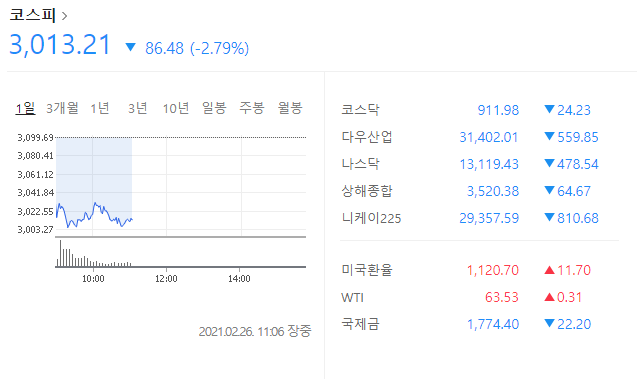Click the 3,003.27 y-axis label

[x=36, y=229]
